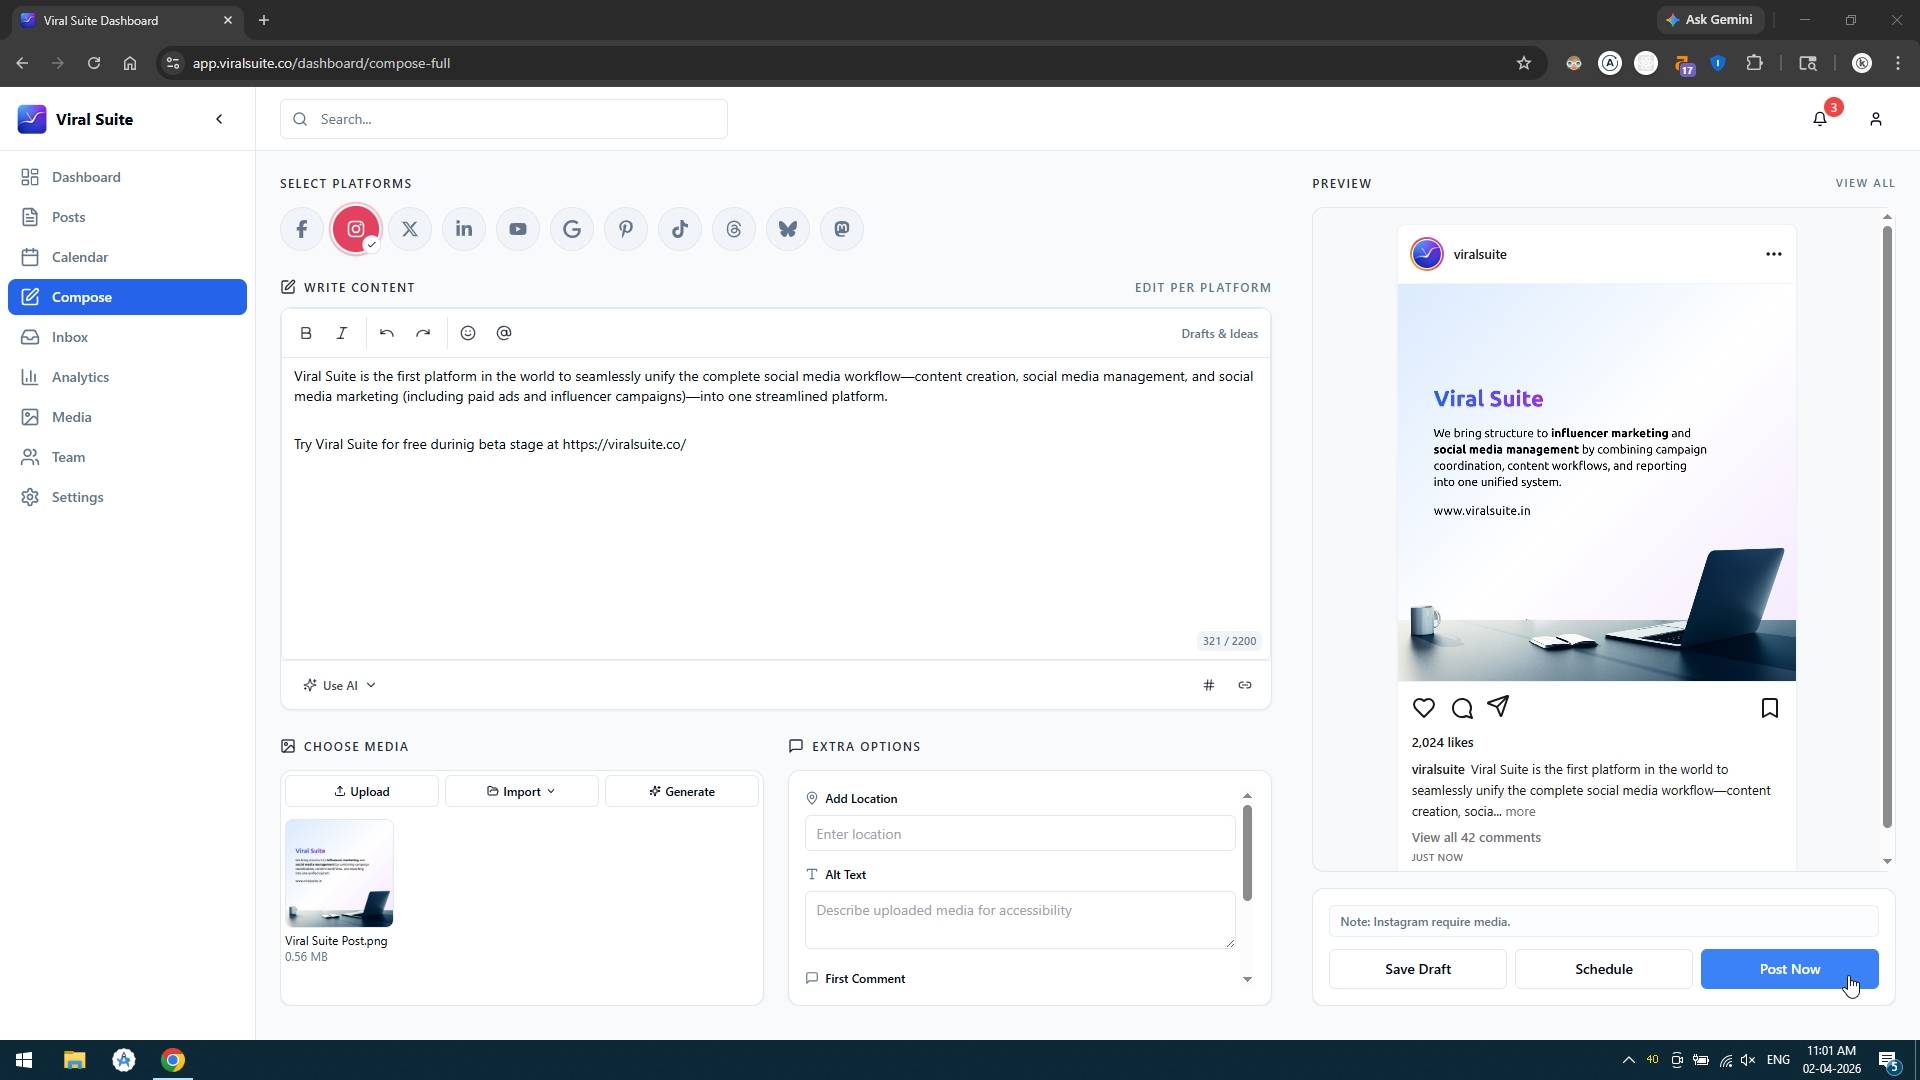
Task: Select the Mastodon platform icon
Action: click(842, 229)
